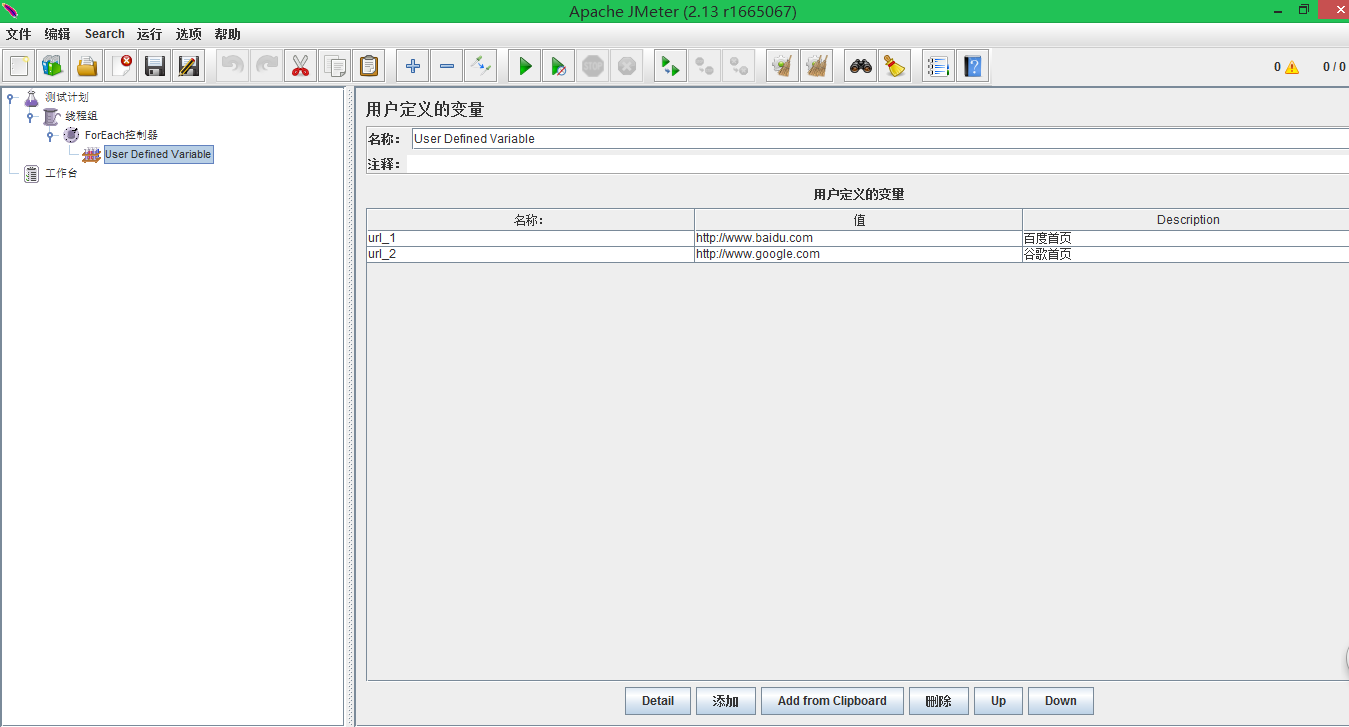The width and height of the screenshot is (1349, 727).
Task: Click the http://www.baidu.com value cell
Action: 859,238
